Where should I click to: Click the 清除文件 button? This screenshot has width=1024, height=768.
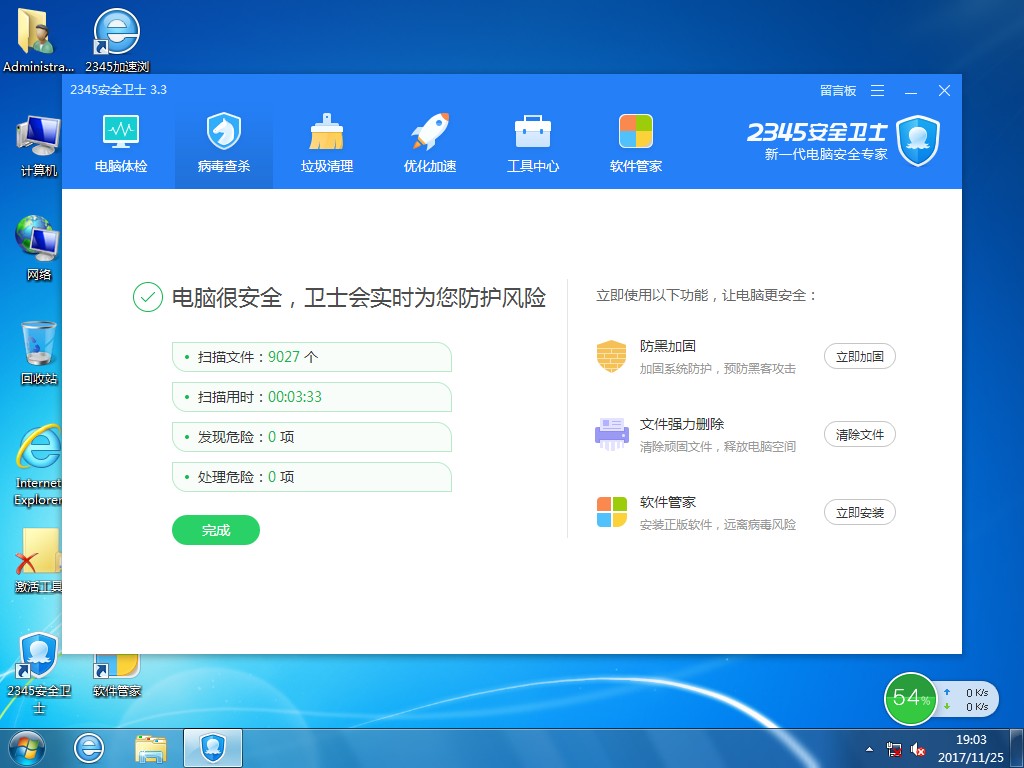pos(859,434)
